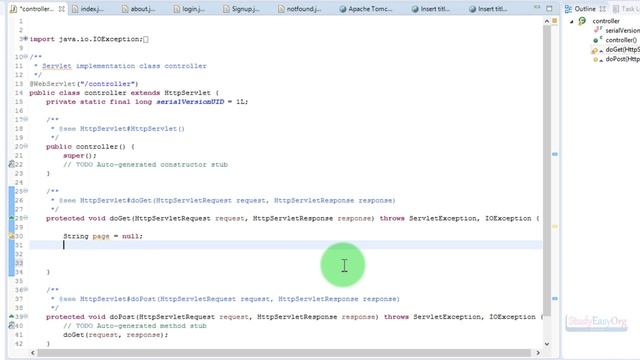The image size is (640, 360).
Task: Close the *controller editor tab
Action: 62,9
